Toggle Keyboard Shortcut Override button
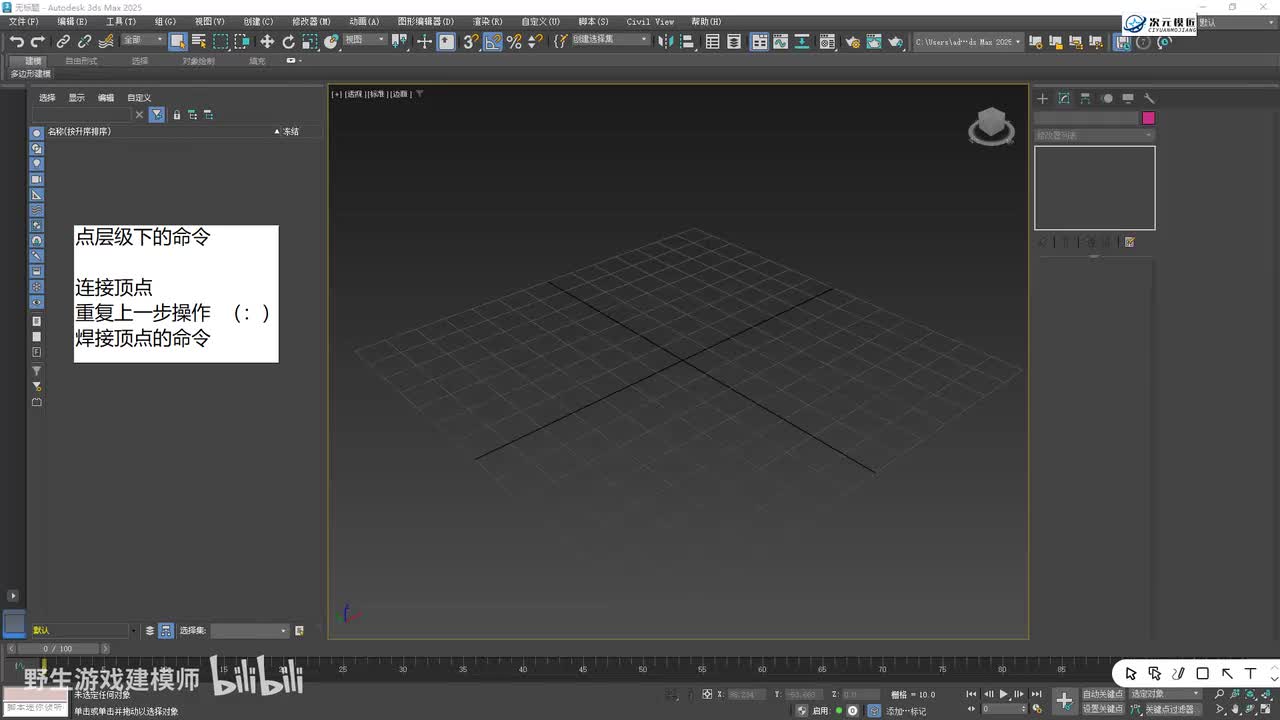 point(446,41)
